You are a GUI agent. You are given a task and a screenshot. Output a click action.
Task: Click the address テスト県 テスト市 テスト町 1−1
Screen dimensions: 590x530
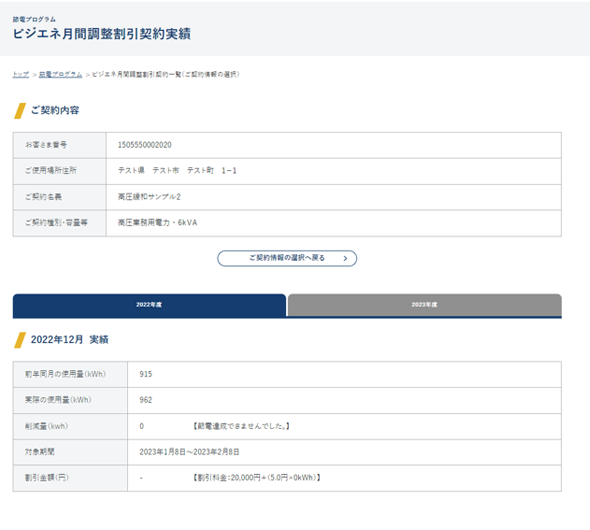point(177,171)
